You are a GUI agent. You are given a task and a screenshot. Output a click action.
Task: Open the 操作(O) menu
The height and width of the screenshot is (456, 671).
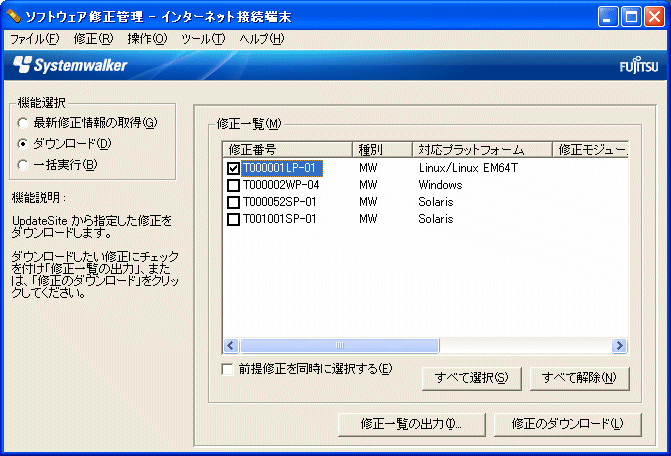[147, 39]
